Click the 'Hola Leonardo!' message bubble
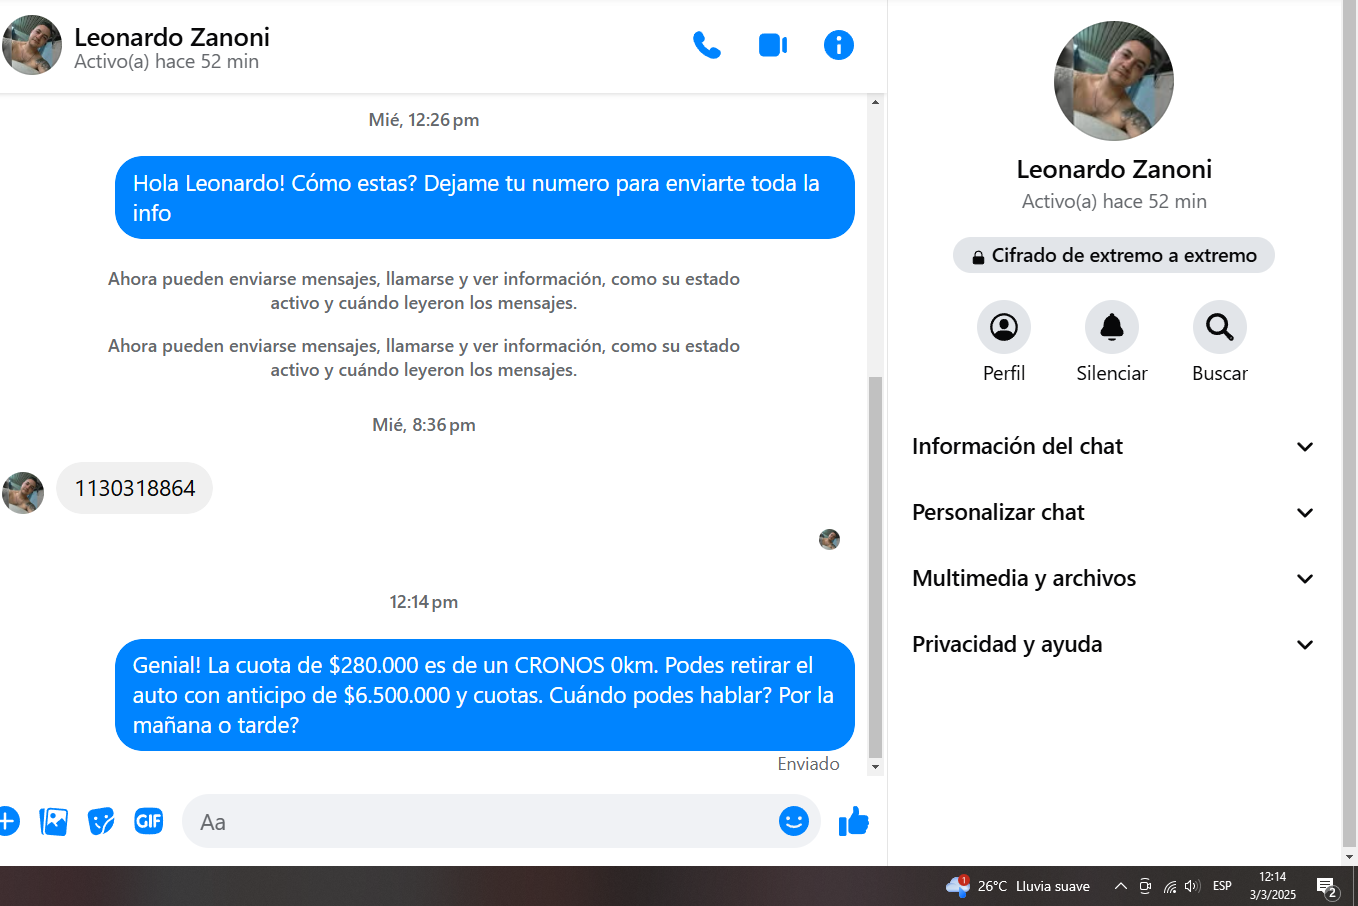Viewport: 1358px width, 906px height. coord(485,198)
